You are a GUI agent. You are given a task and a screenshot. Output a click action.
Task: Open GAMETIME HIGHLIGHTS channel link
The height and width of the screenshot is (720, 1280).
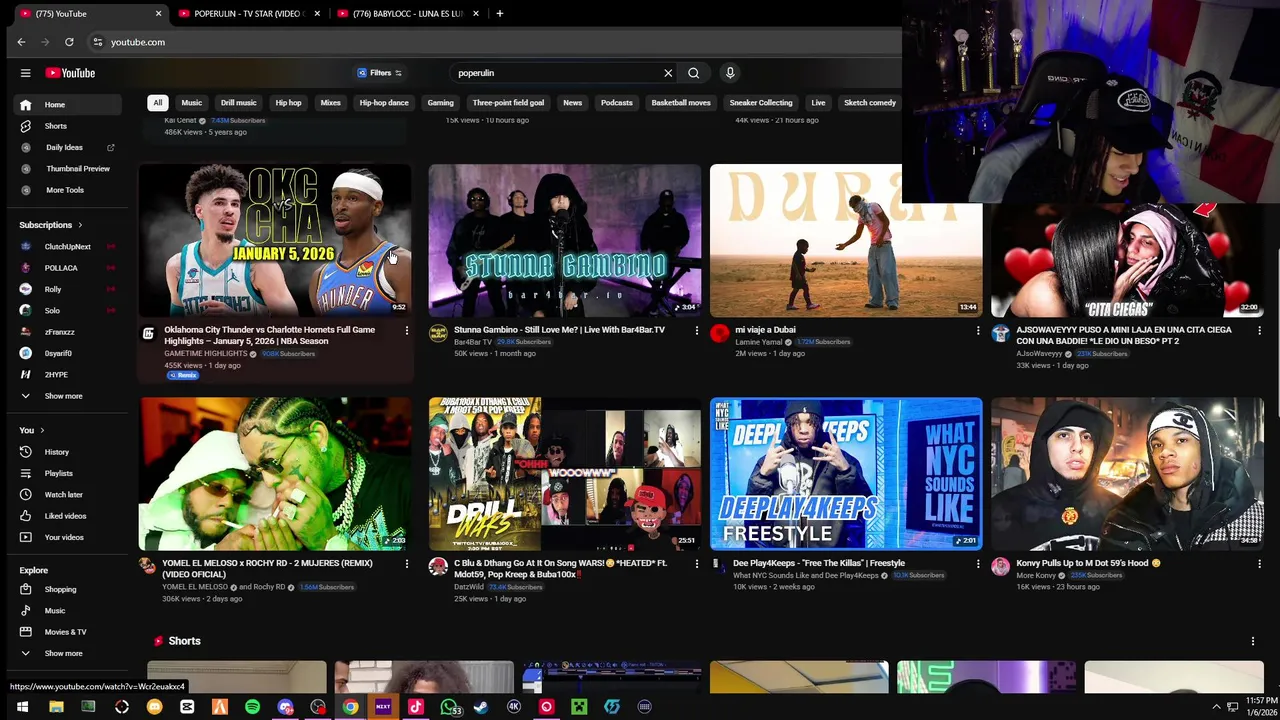205,353
